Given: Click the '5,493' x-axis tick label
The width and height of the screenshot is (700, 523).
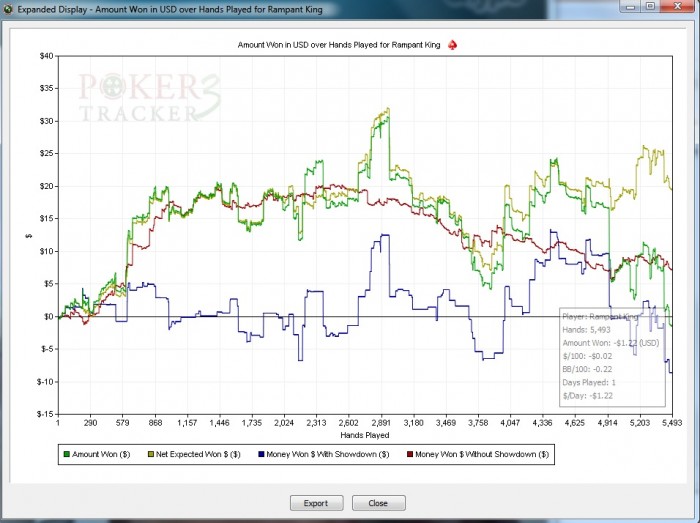Looking at the screenshot, I should coord(671,422).
